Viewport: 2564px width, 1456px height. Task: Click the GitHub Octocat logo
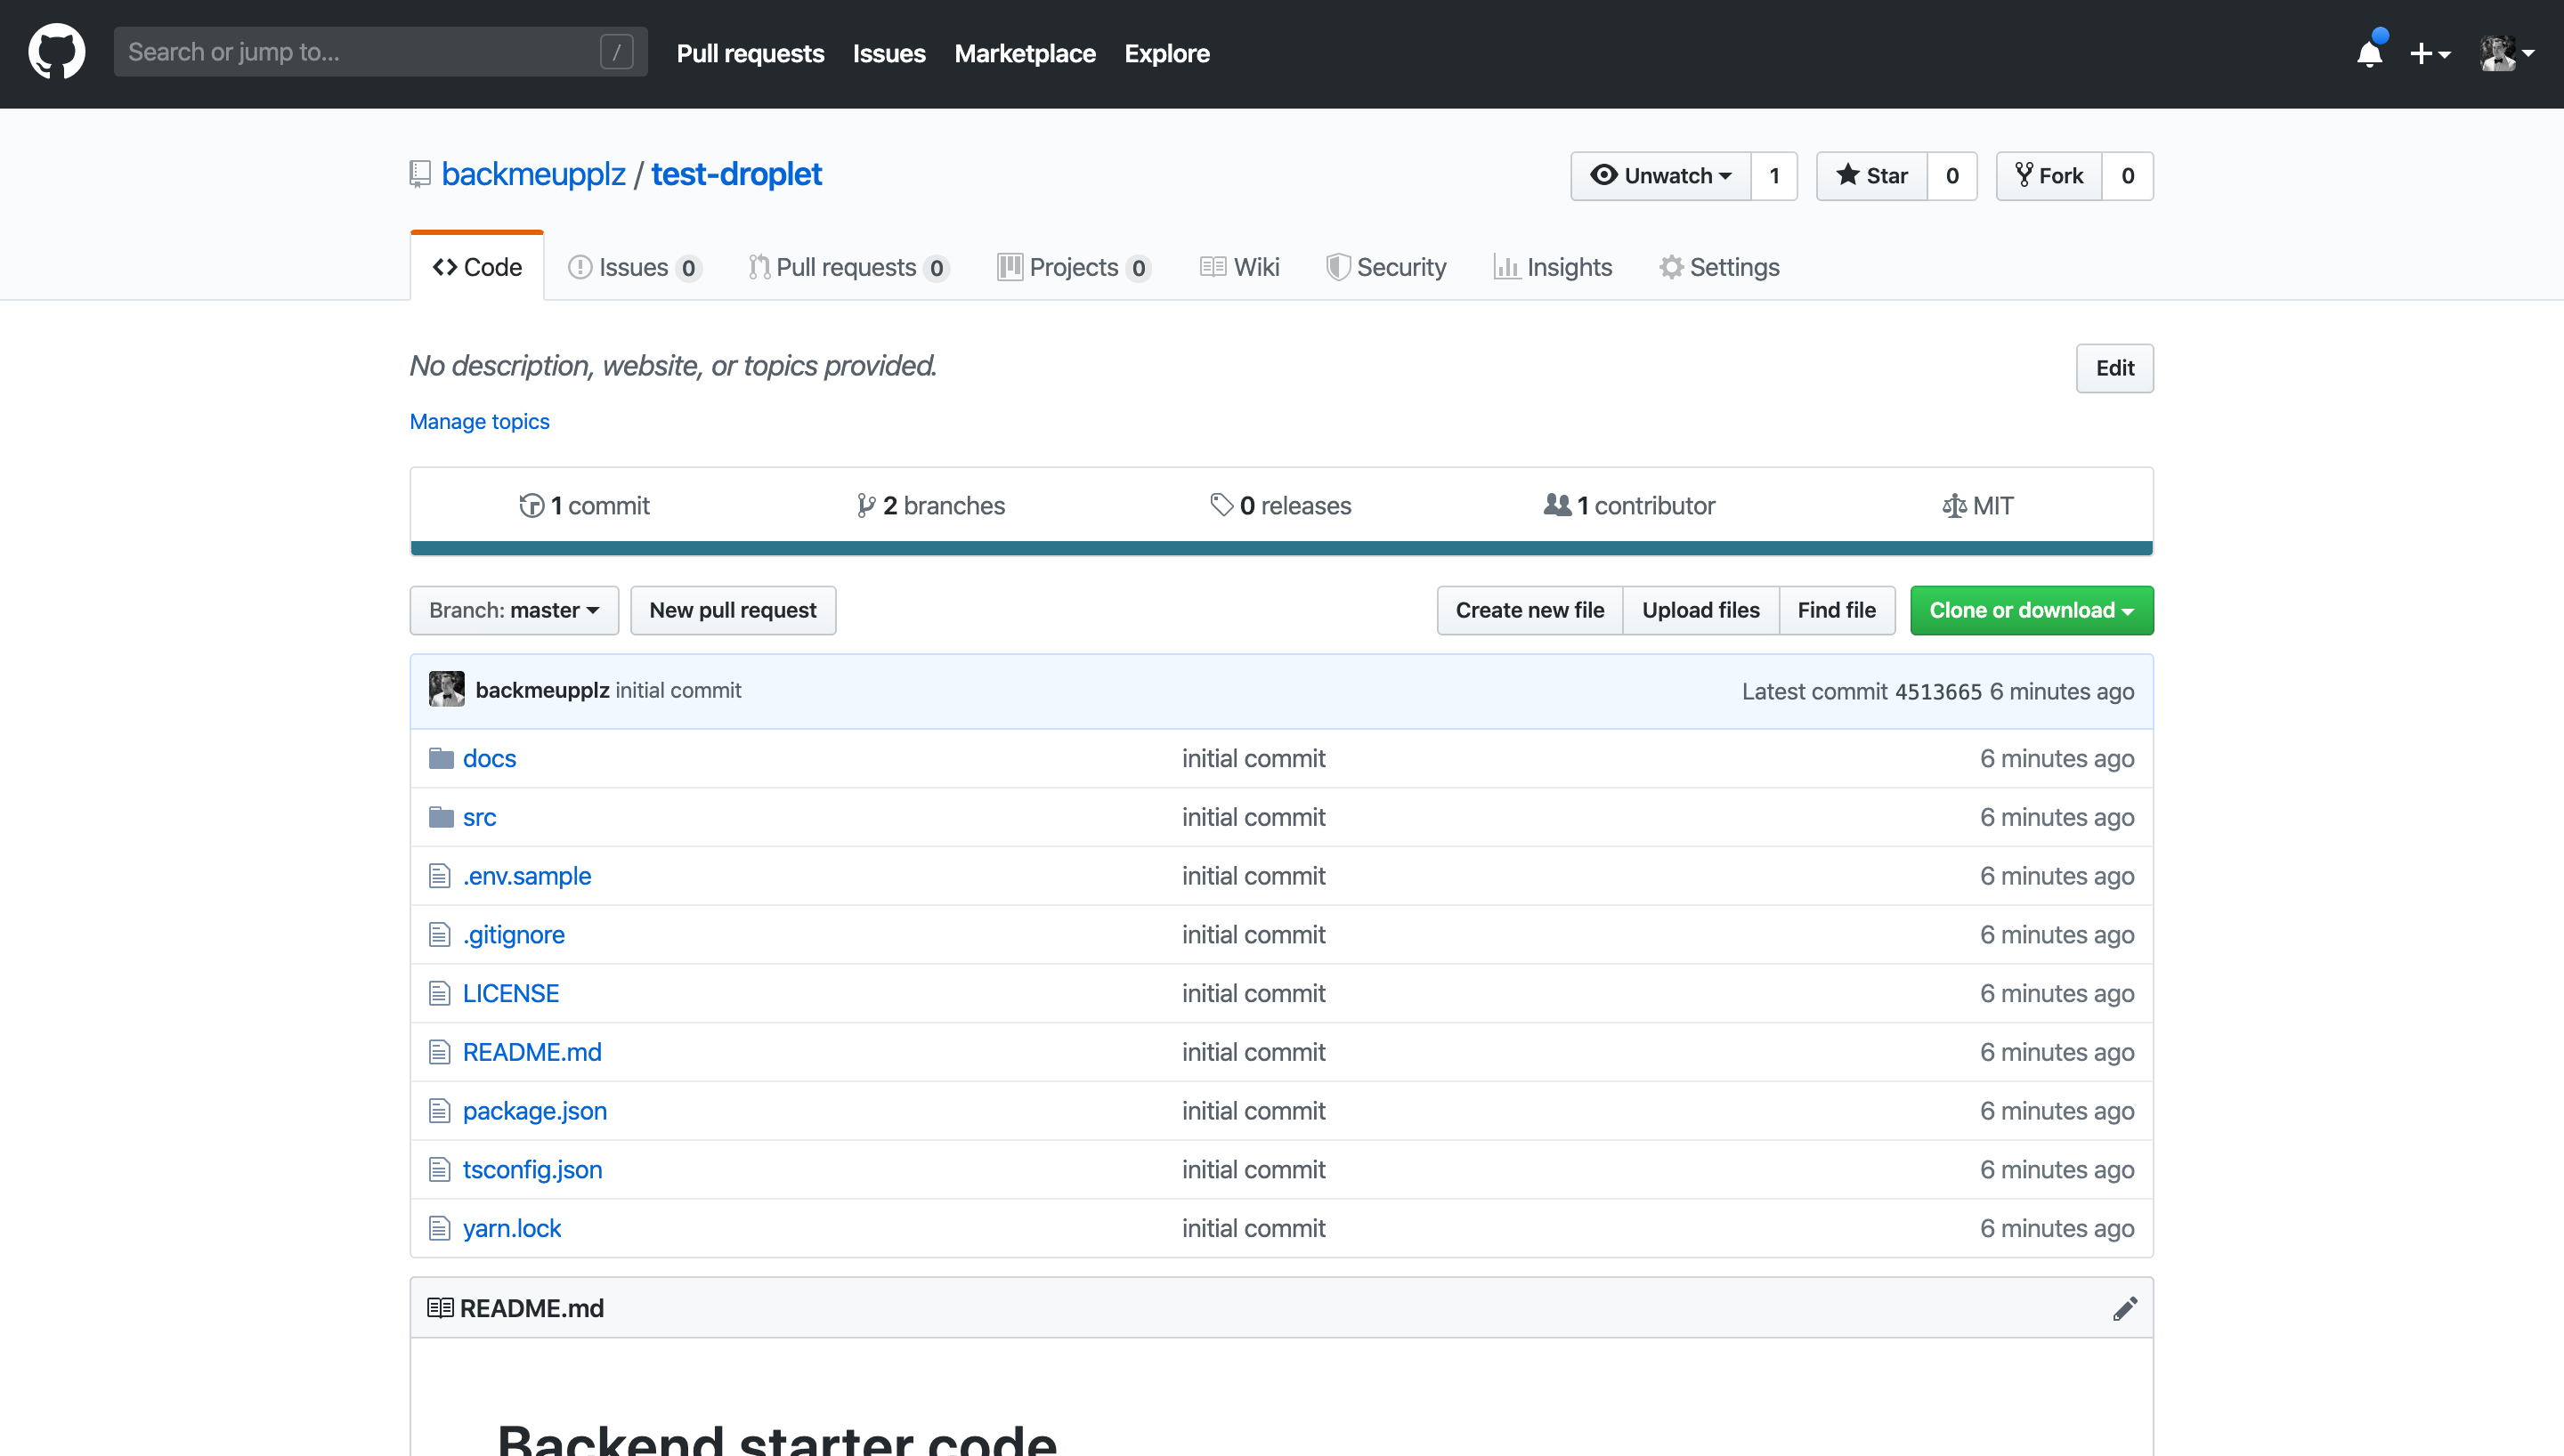click(57, 52)
